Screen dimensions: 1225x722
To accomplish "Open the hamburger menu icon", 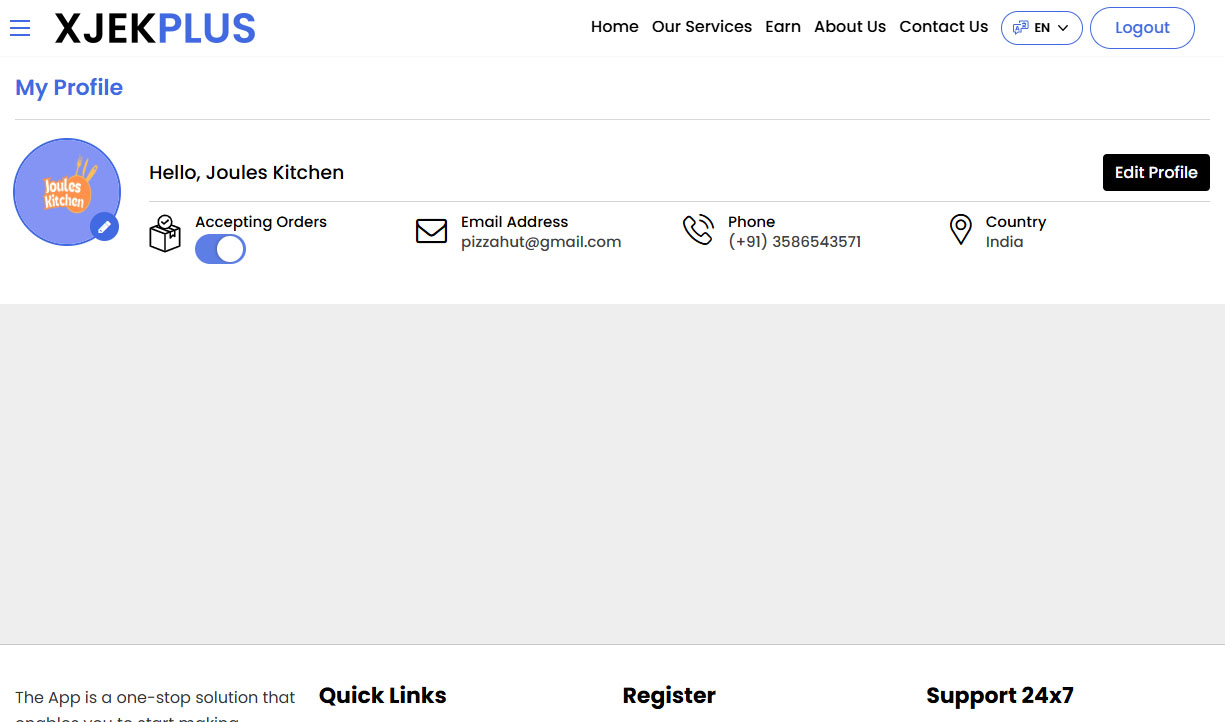I will (20, 28).
